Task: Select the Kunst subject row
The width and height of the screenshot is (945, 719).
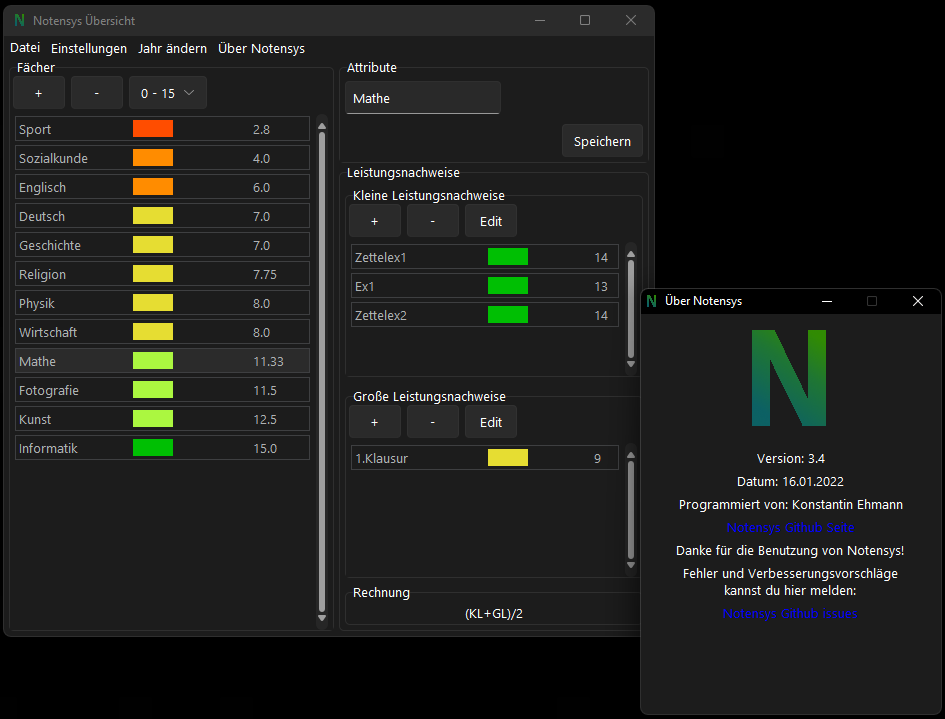Action: click(162, 418)
